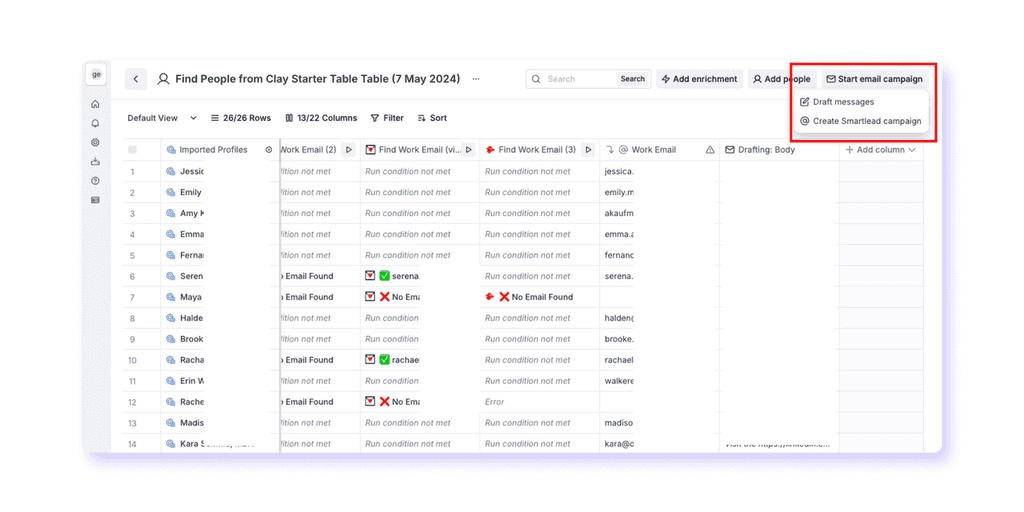Run the Find Work Email (3) column

click(x=588, y=150)
